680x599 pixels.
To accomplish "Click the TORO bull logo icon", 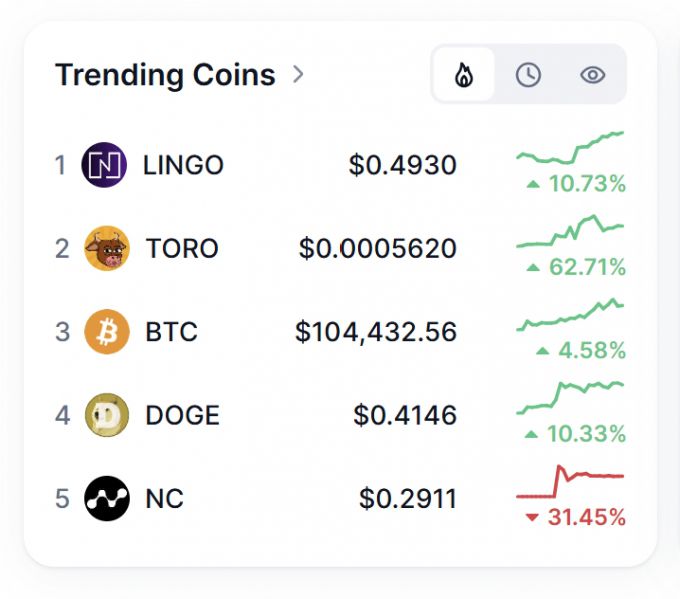I will [107, 248].
